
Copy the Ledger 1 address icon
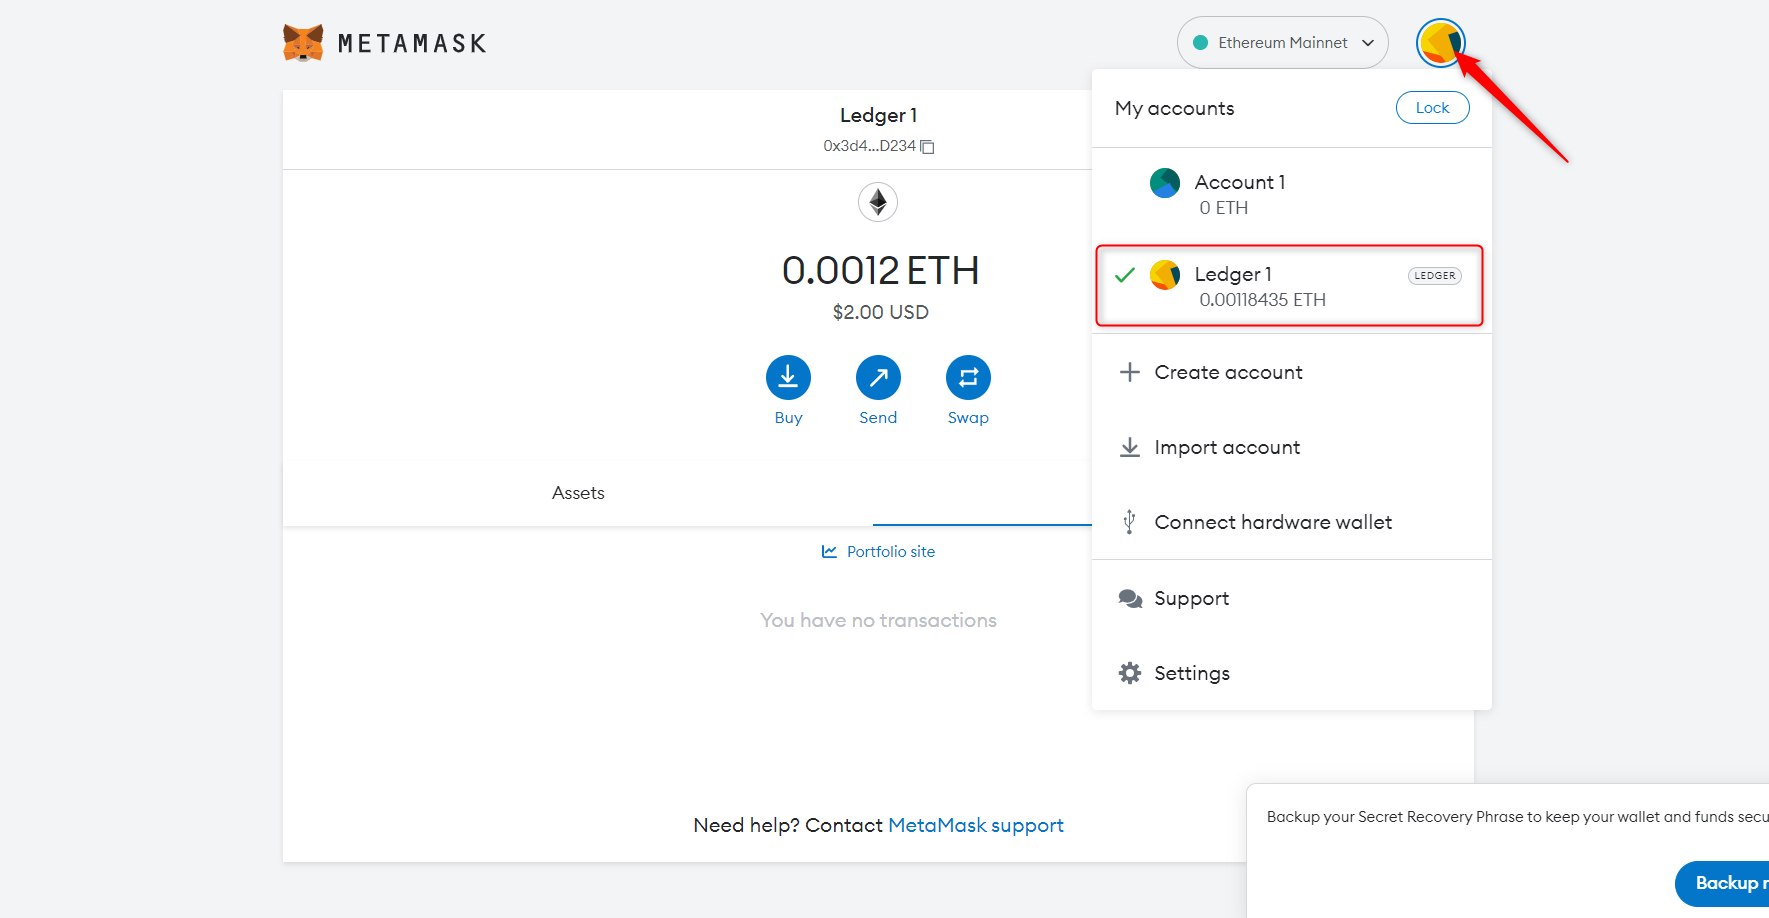tap(927, 147)
